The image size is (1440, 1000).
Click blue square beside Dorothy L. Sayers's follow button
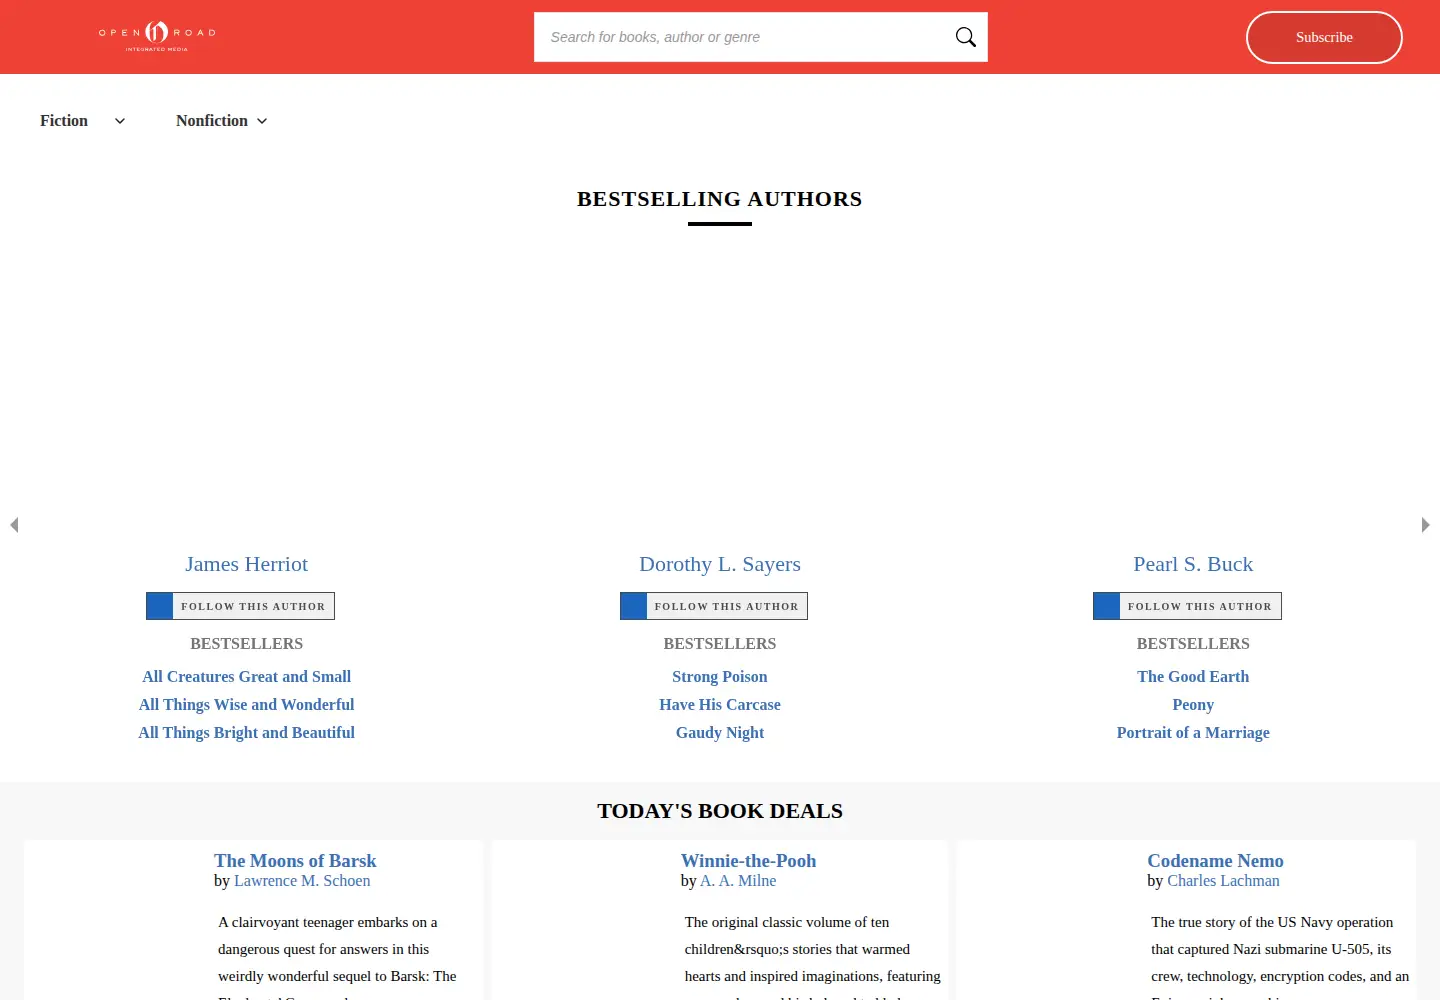(x=634, y=606)
